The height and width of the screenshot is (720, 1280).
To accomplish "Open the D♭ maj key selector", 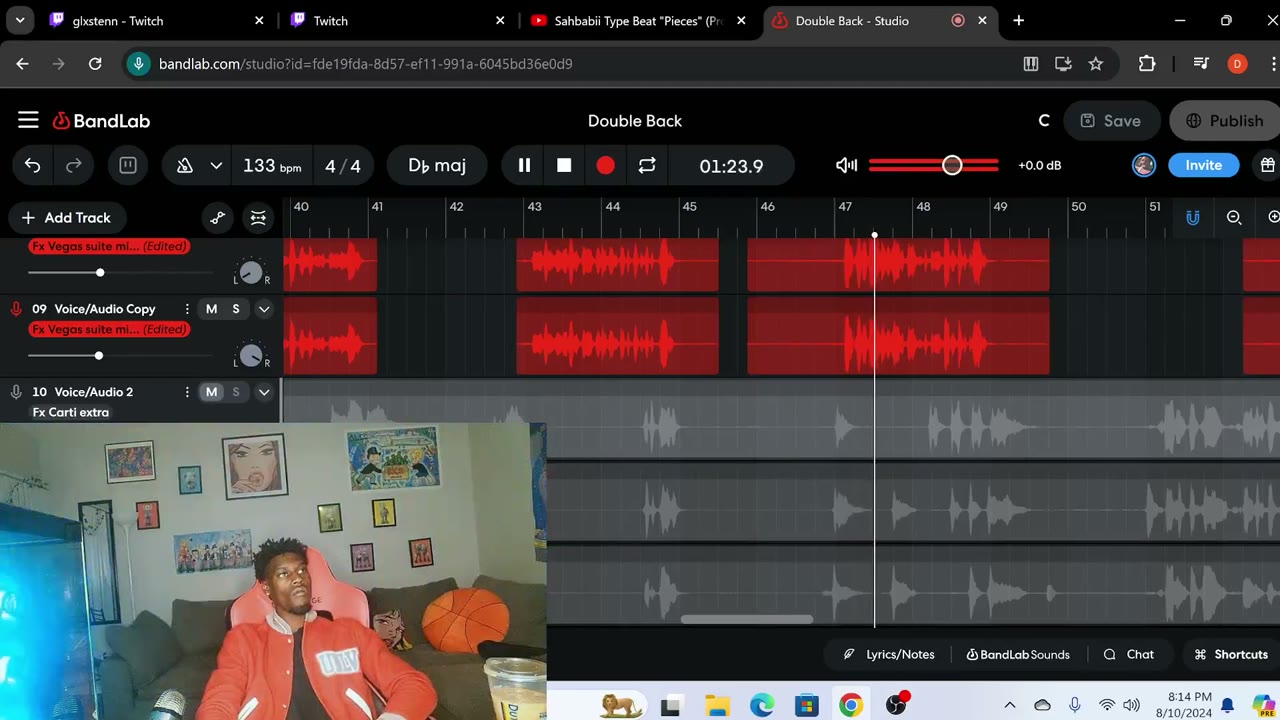I will coord(437,166).
